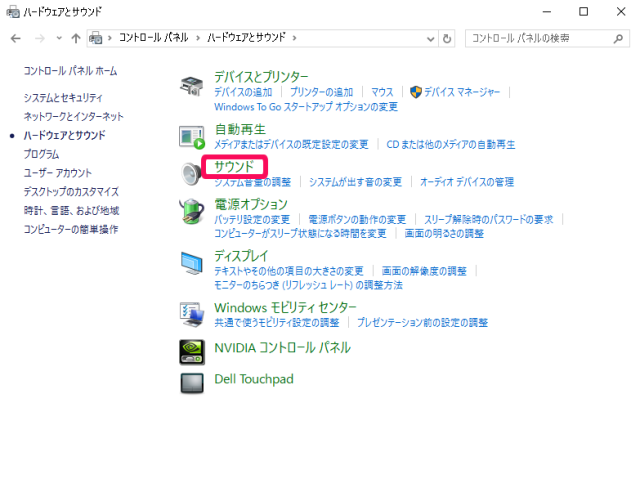Screen dimensions: 640x479
Task: Click メディアまたはデバイスの既定設定の変更
Action: point(291,144)
